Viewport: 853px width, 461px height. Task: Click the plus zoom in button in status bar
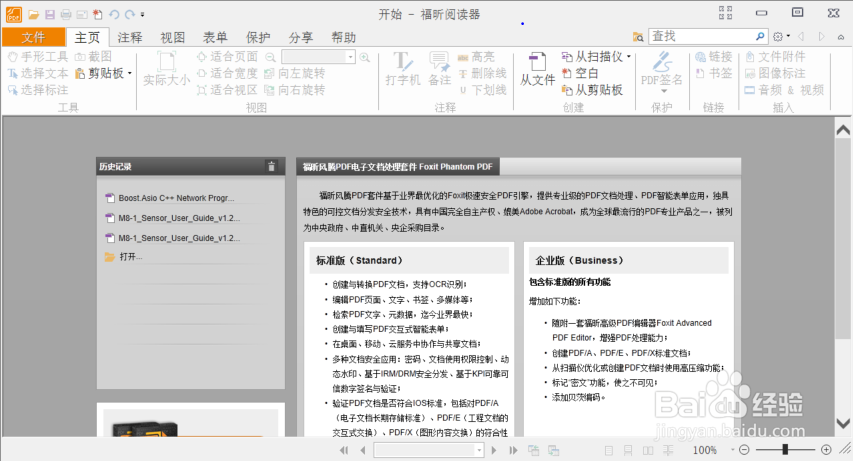click(826, 450)
